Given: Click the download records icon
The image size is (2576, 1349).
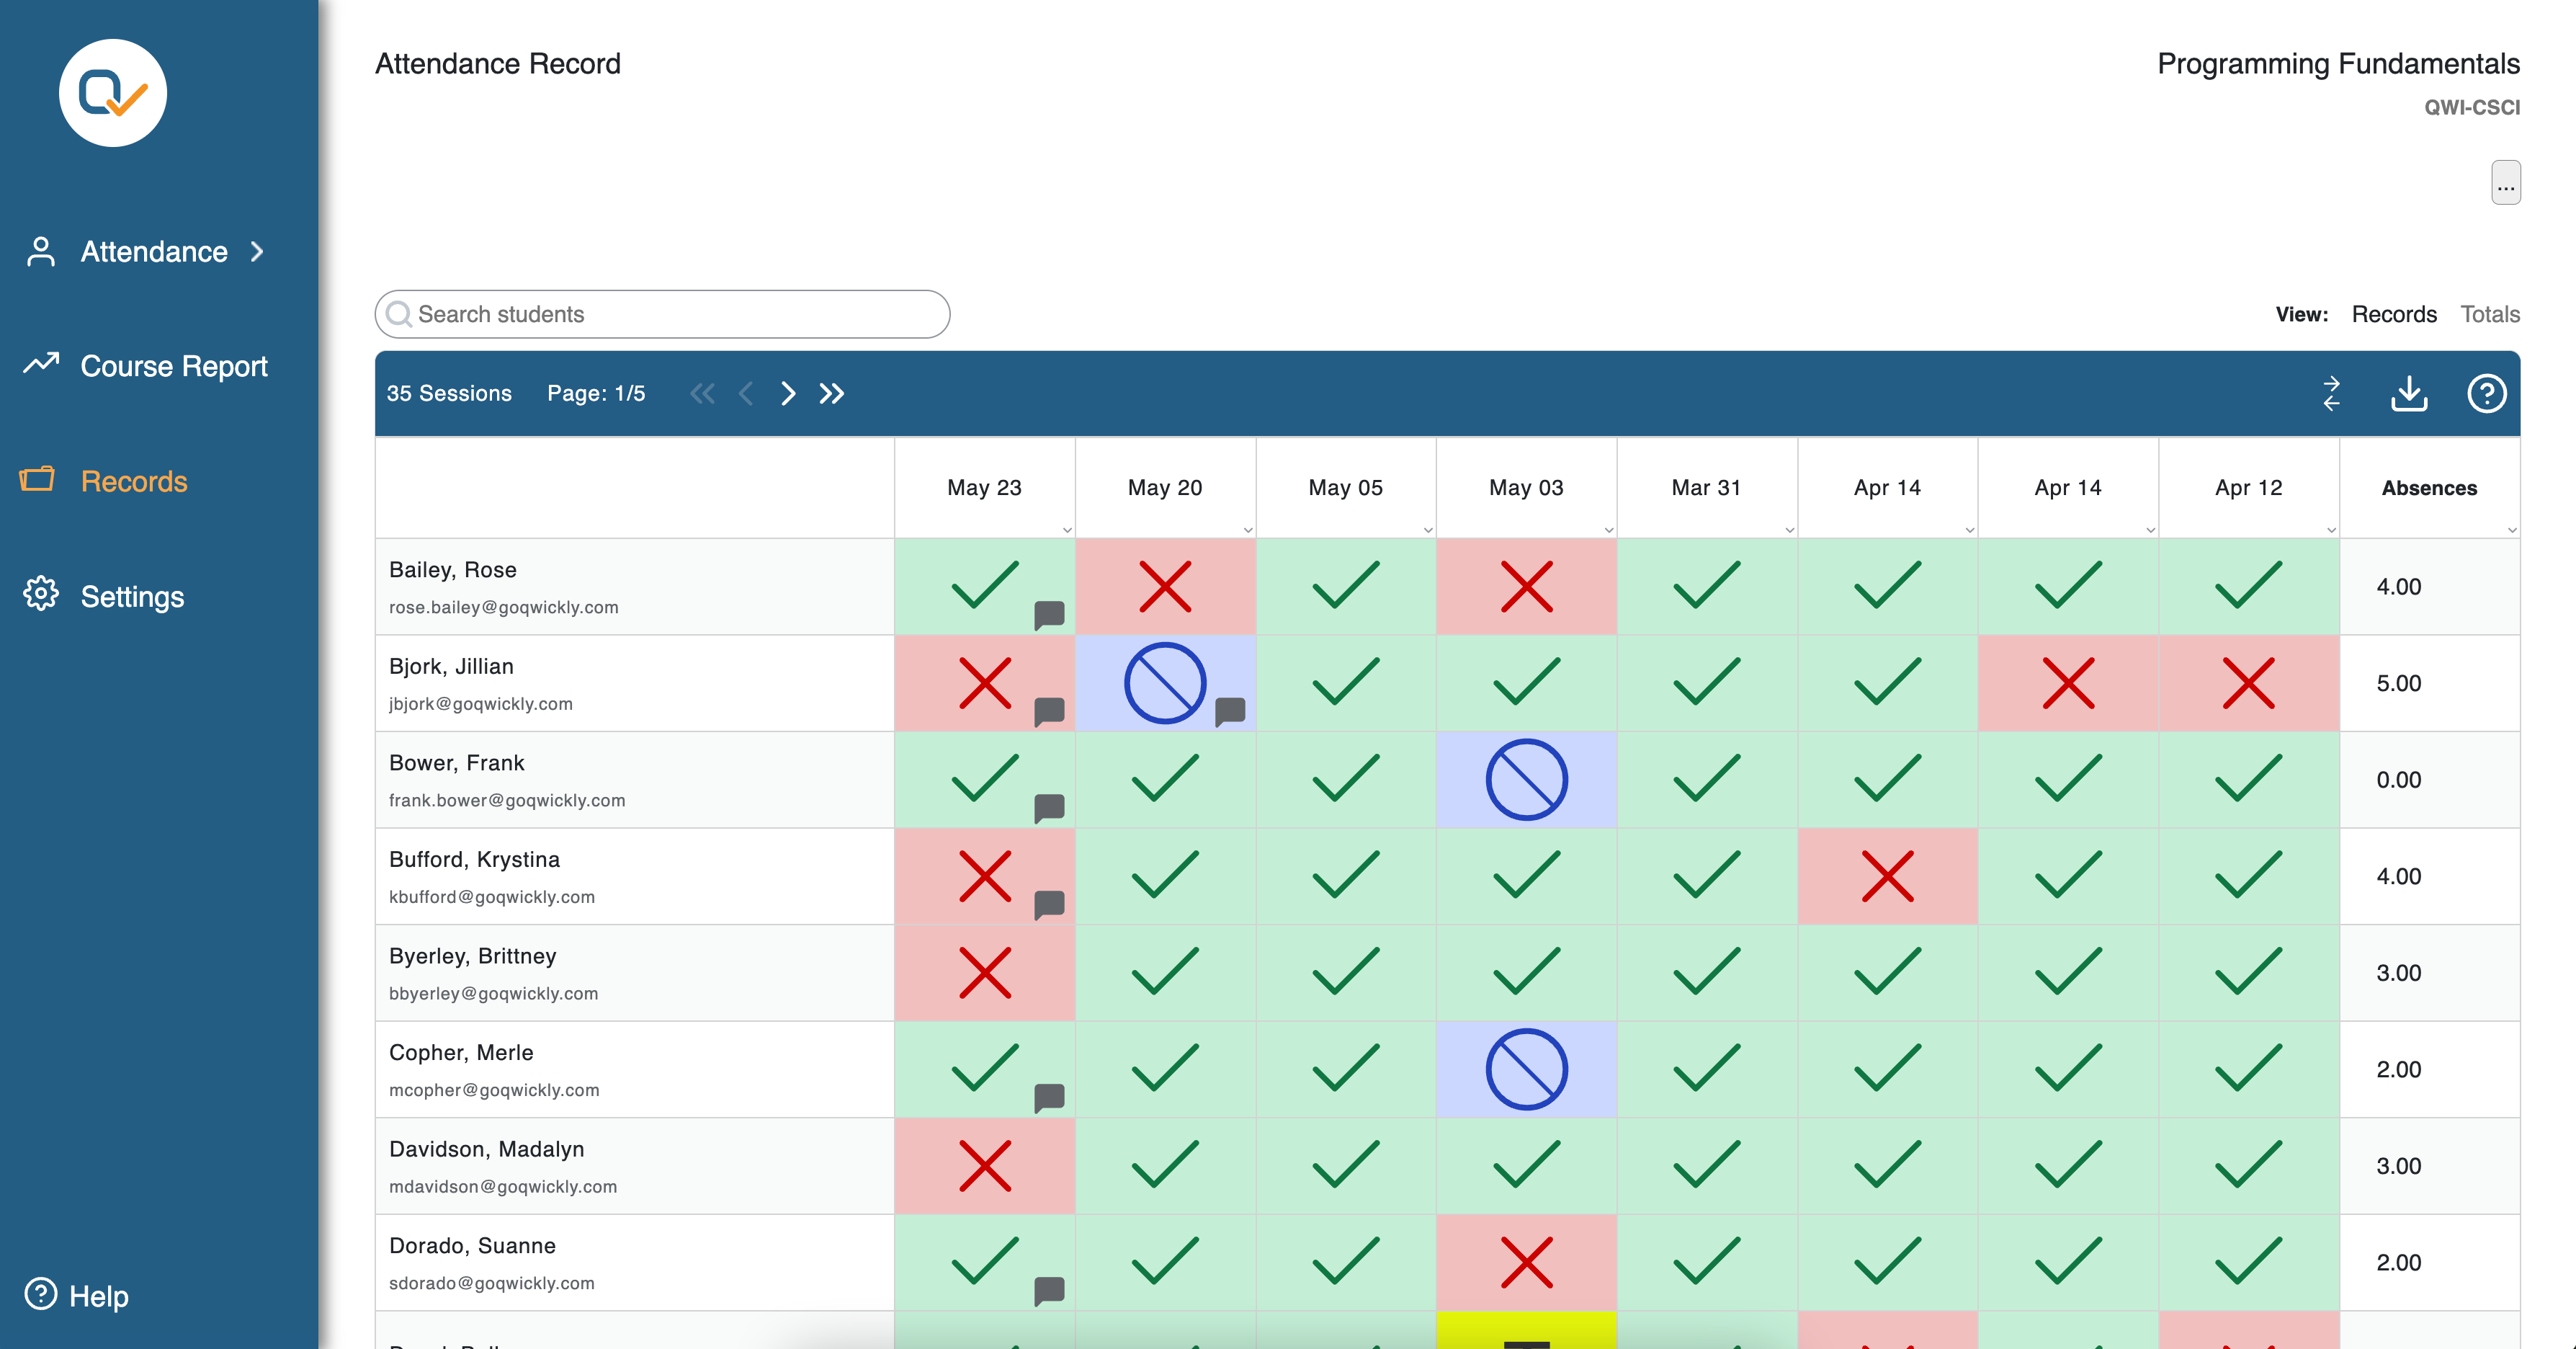Looking at the screenshot, I should click(2409, 393).
